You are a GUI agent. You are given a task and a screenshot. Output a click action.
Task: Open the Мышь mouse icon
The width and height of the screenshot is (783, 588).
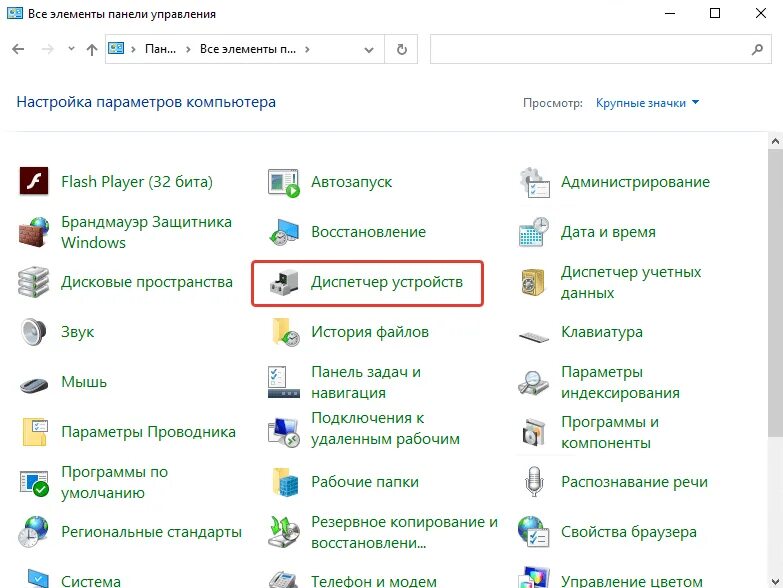(x=34, y=385)
